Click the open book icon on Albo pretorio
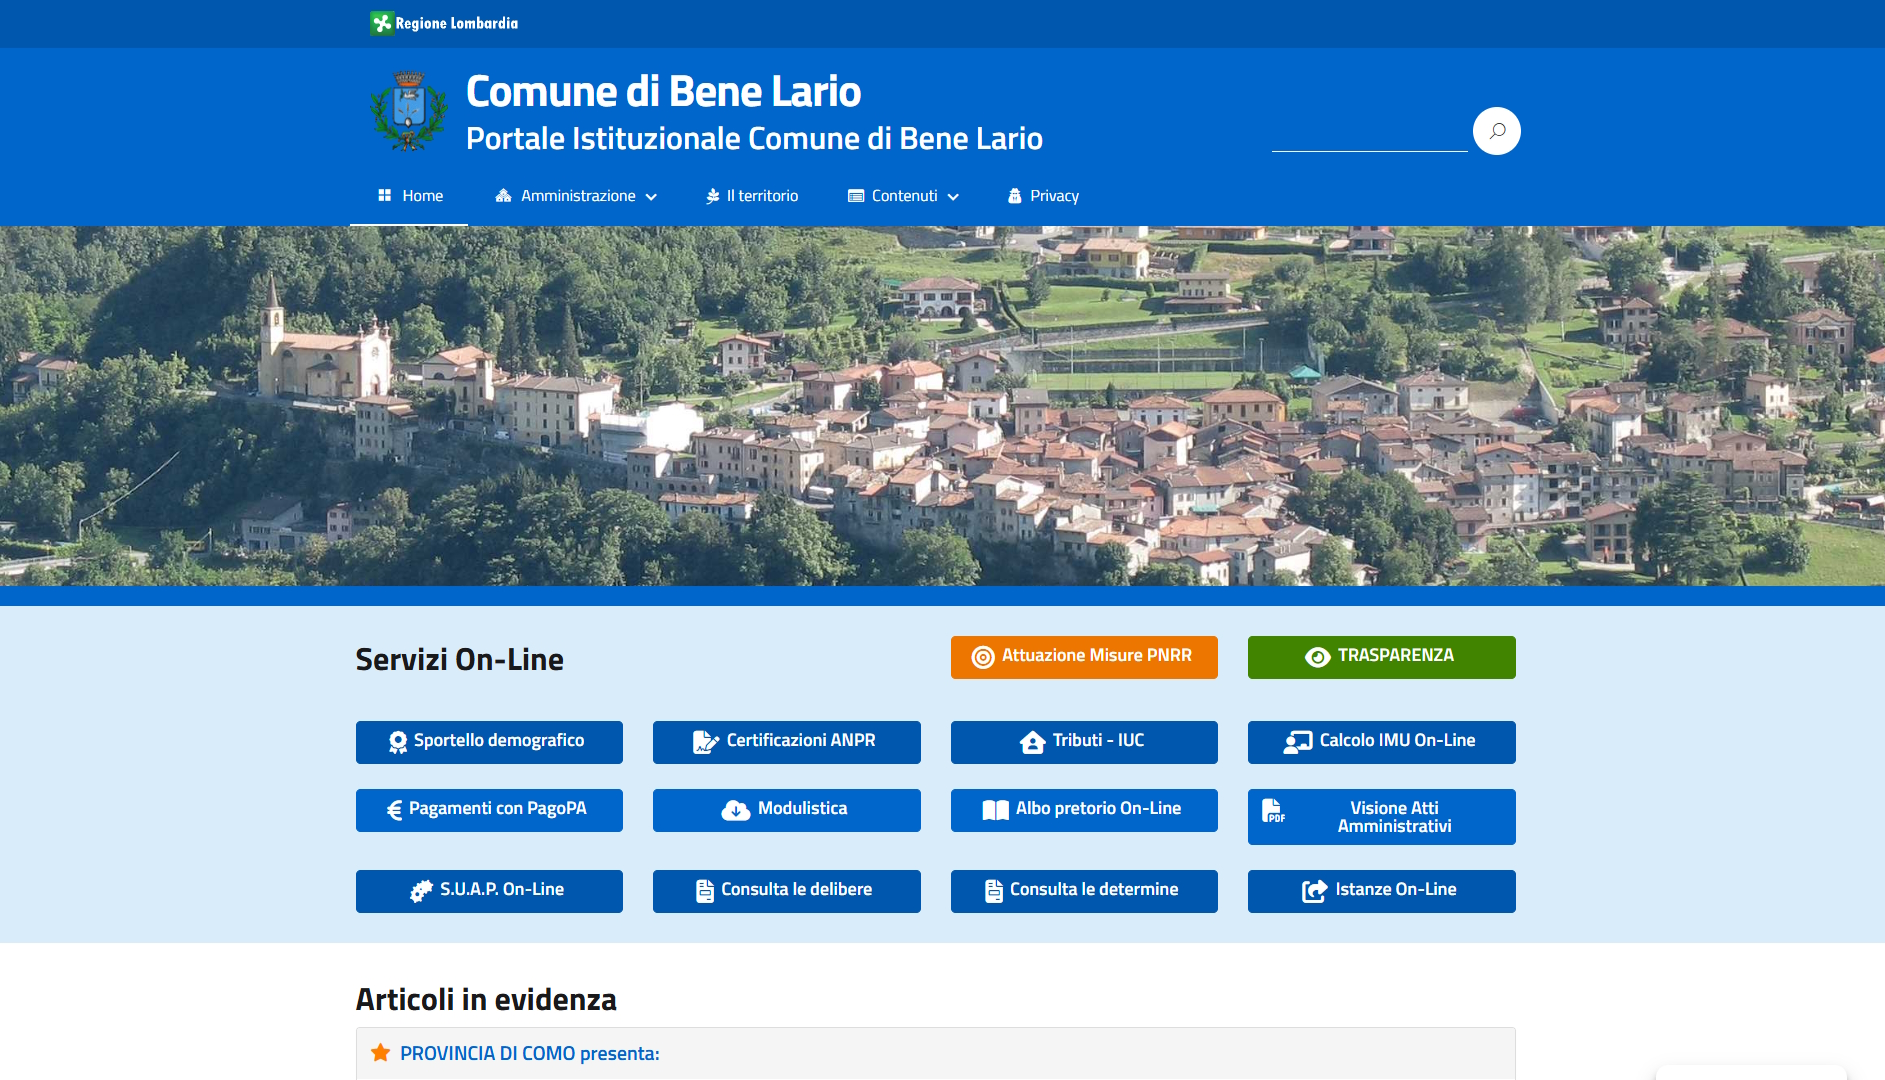The image size is (1885, 1080). point(996,810)
